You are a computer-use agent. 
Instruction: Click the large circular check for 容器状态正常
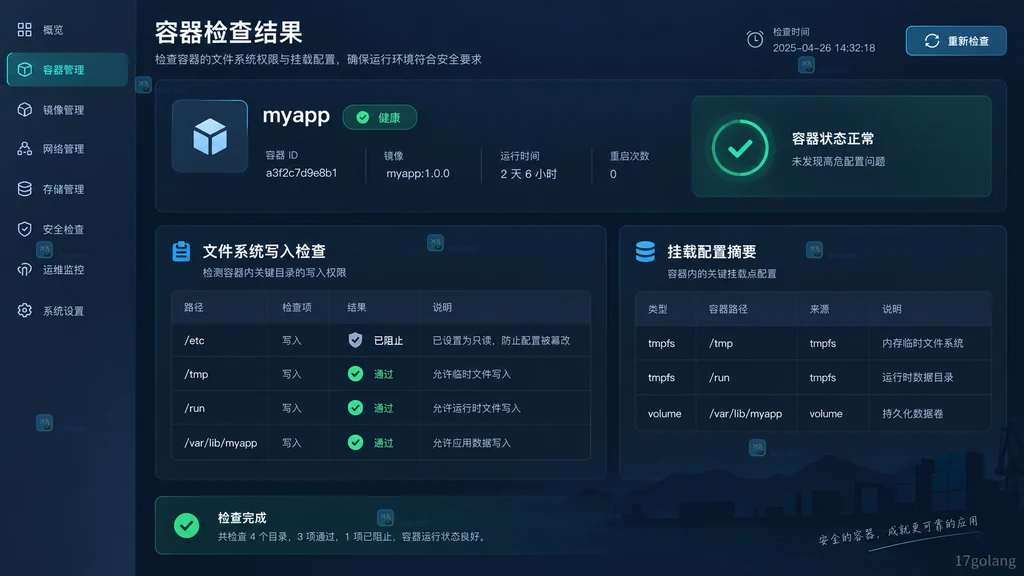[740, 148]
